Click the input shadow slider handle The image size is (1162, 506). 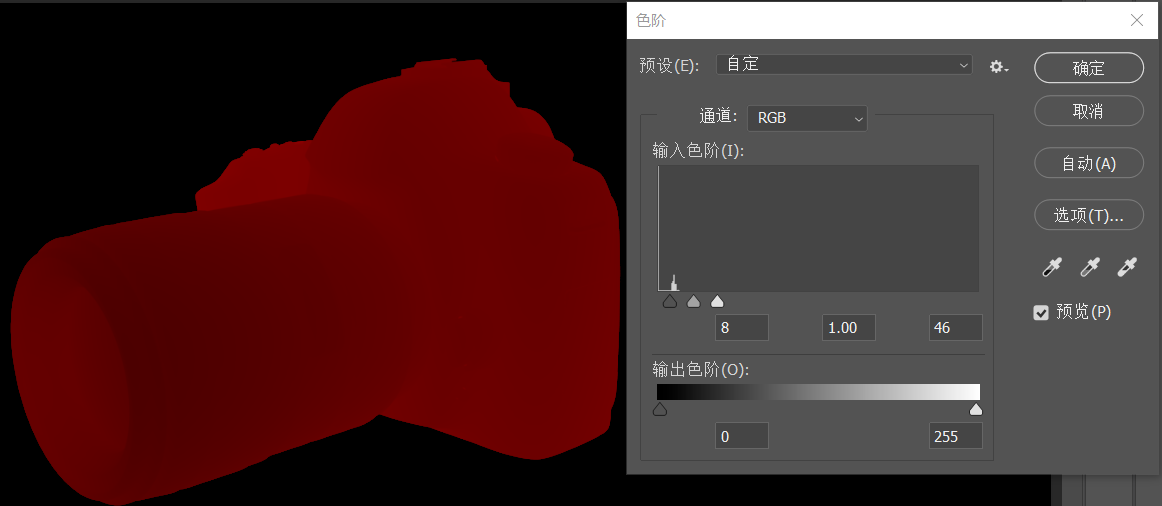[669, 301]
